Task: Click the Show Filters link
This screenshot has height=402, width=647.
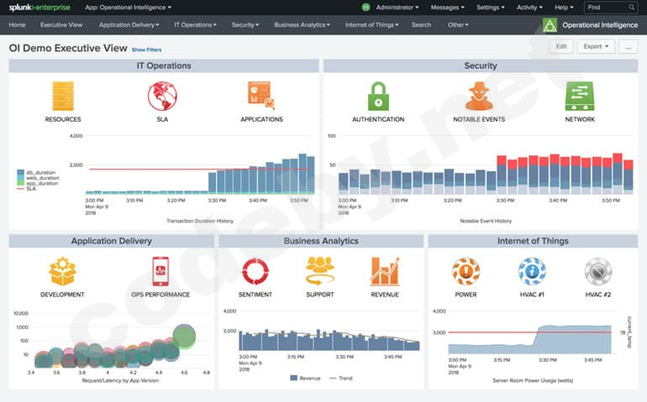Action: 146,50
